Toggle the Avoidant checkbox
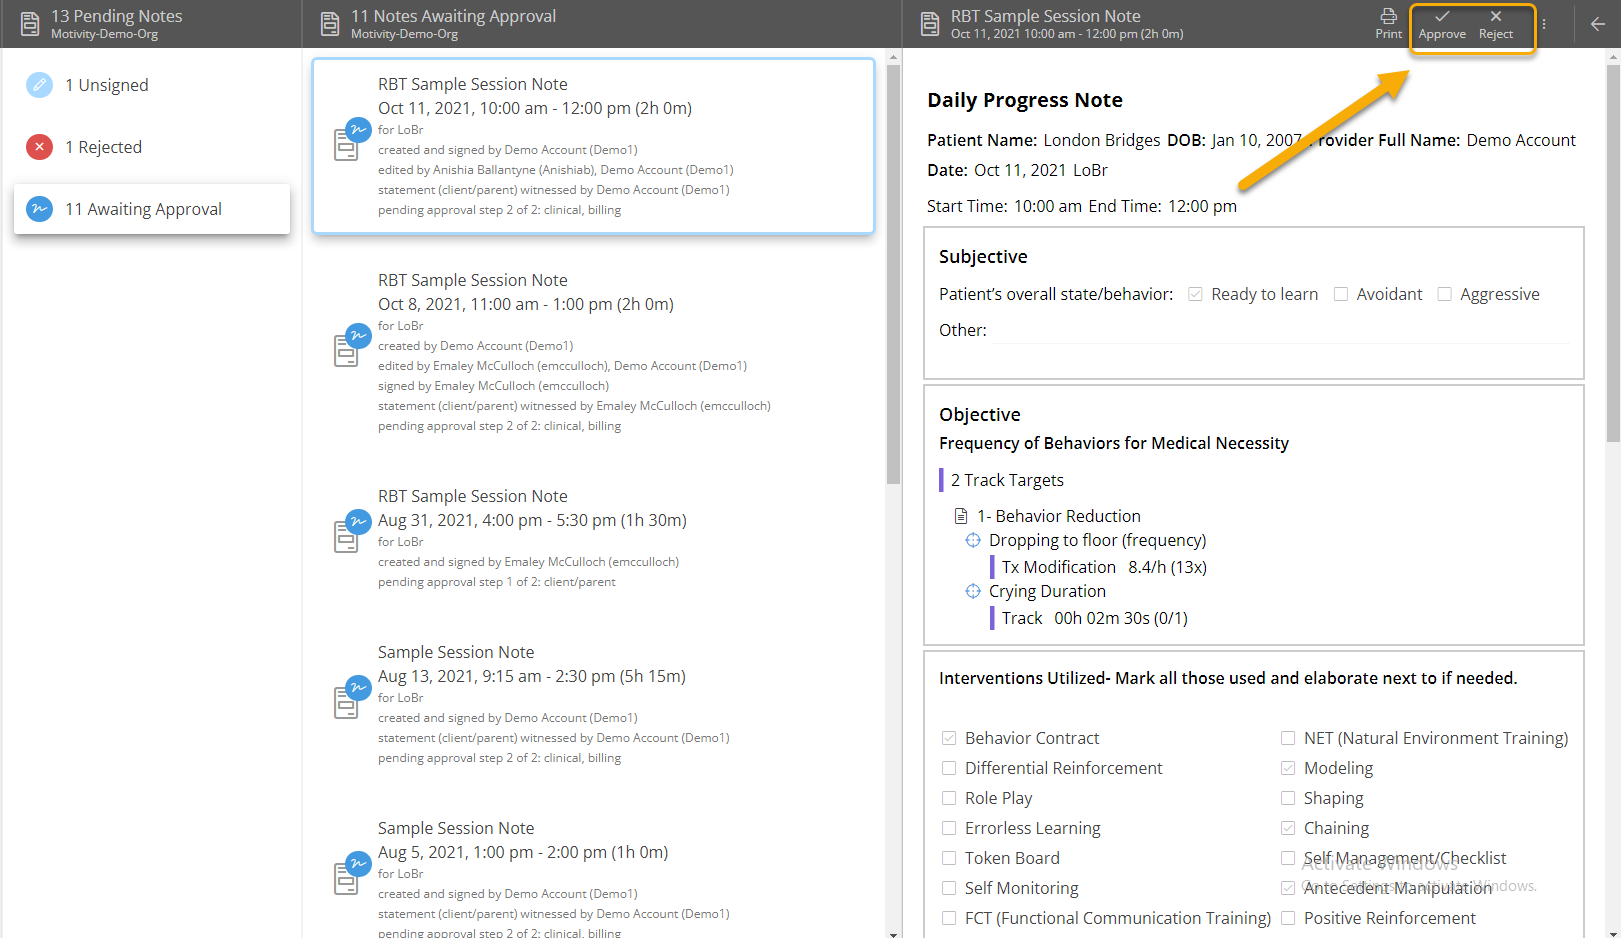 (1341, 294)
